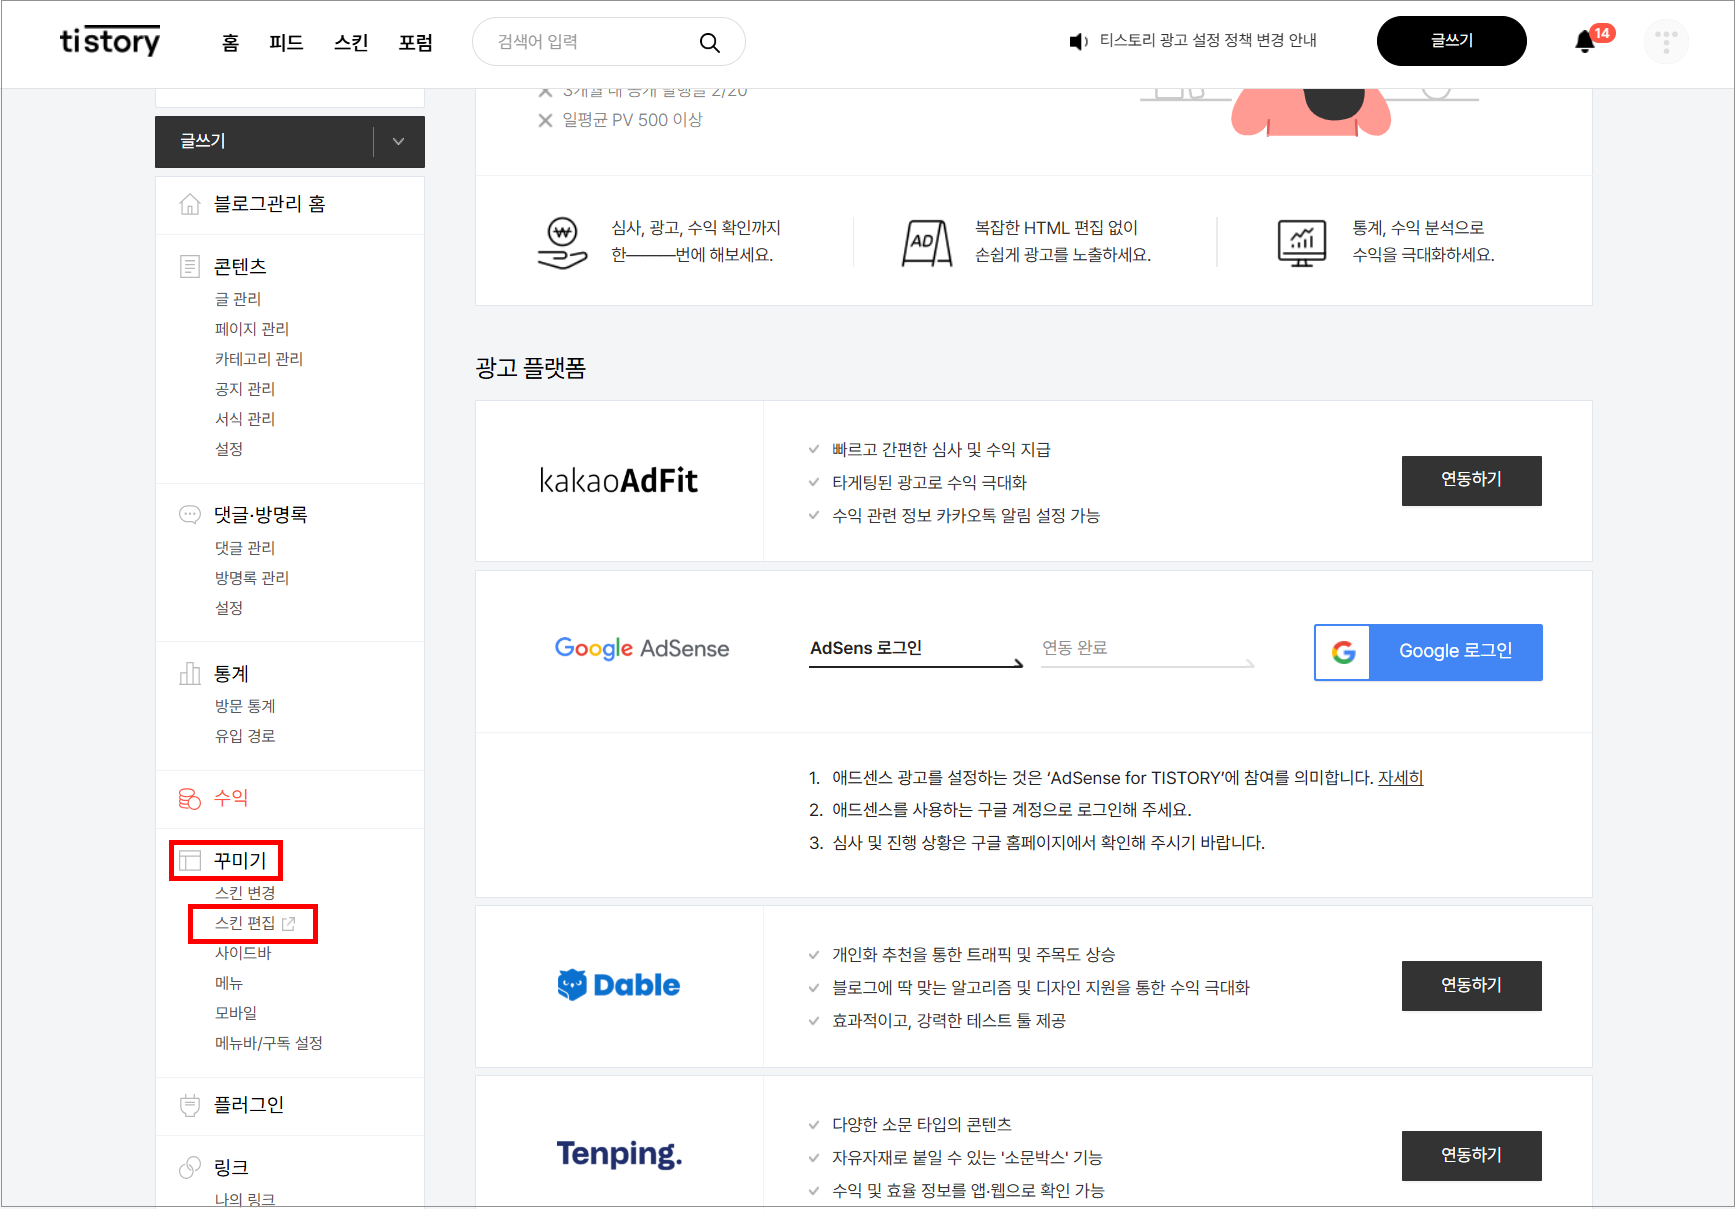1735x1209 pixels.
Task: Select 스킨 변경 in sidebar
Action: pos(245,893)
